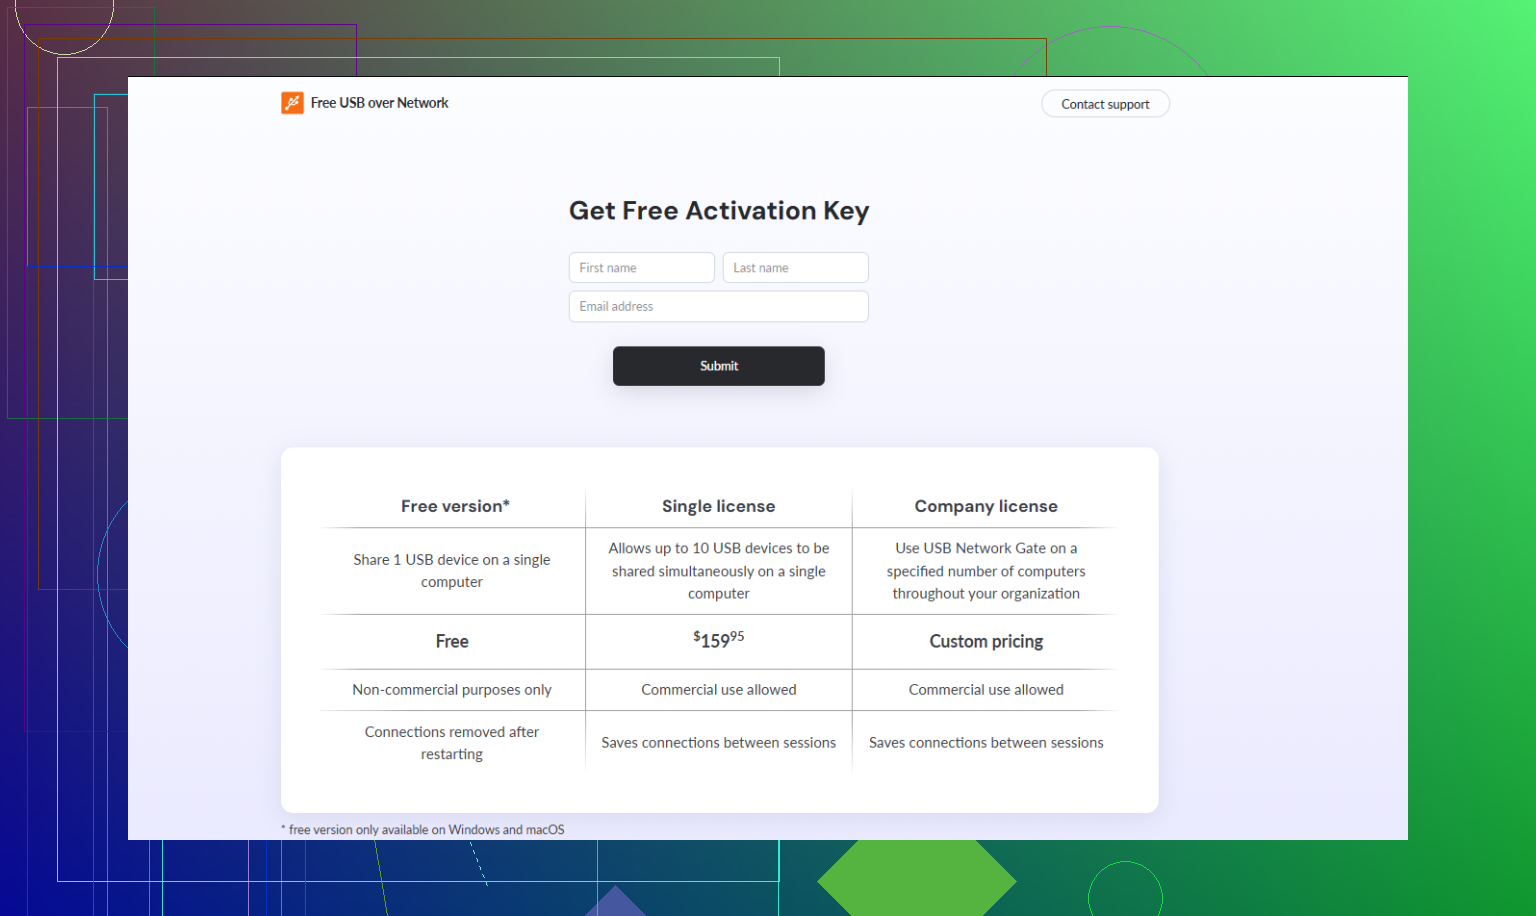Click the Share 1 USB device description
The image size is (1536, 916).
pyautogui.click(x=452, y=570)
